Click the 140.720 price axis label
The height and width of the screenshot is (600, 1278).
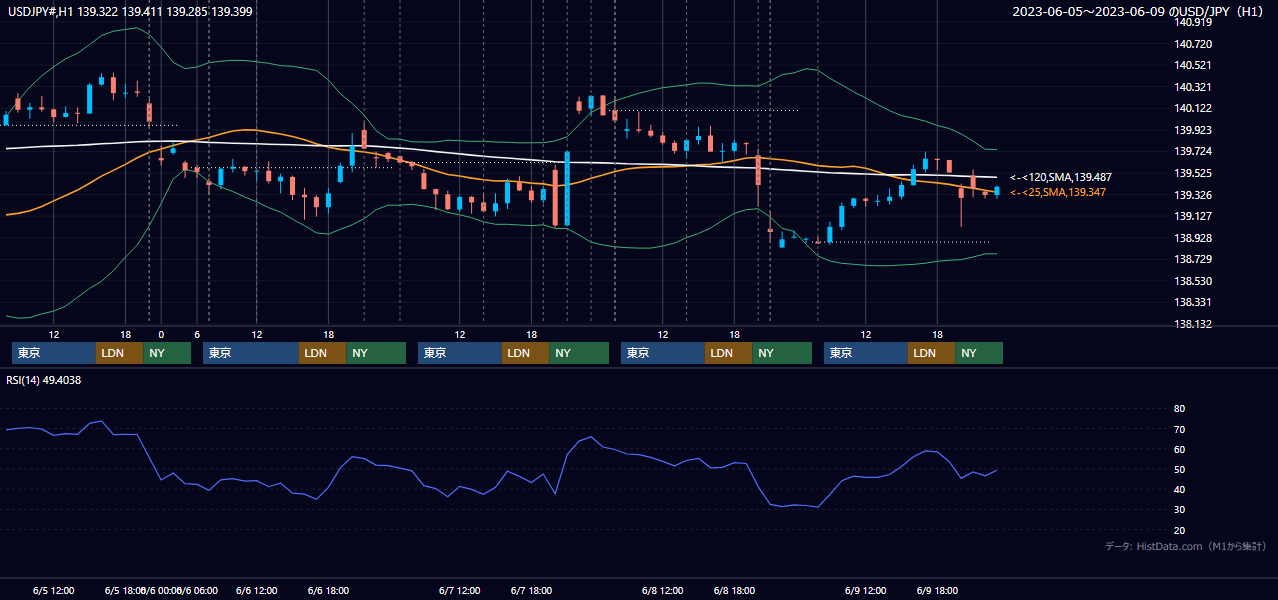point(1193,45)
